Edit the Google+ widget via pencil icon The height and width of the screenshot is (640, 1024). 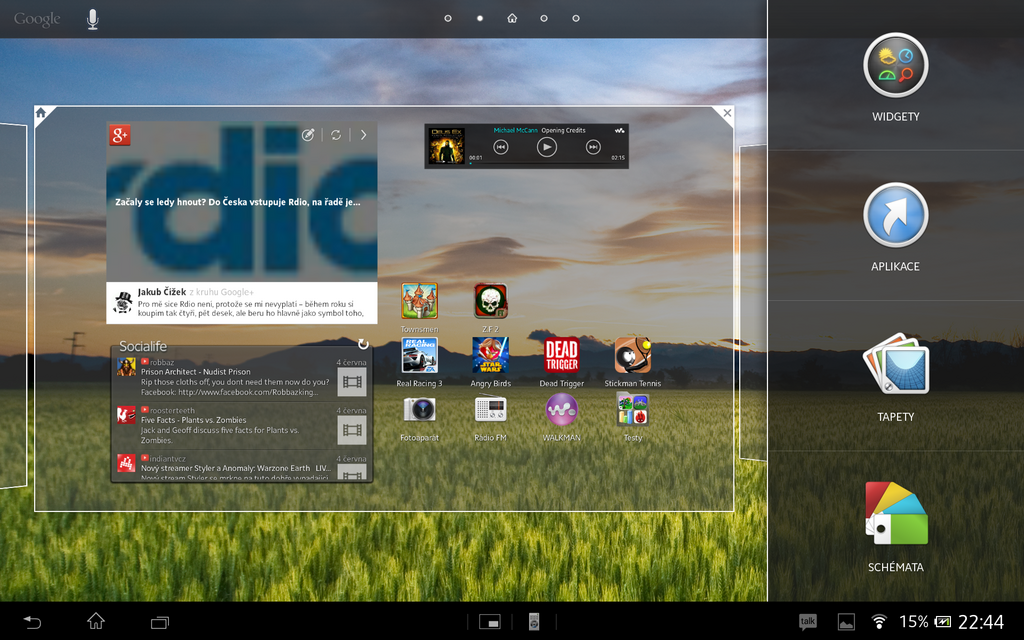tap(308, 133)
